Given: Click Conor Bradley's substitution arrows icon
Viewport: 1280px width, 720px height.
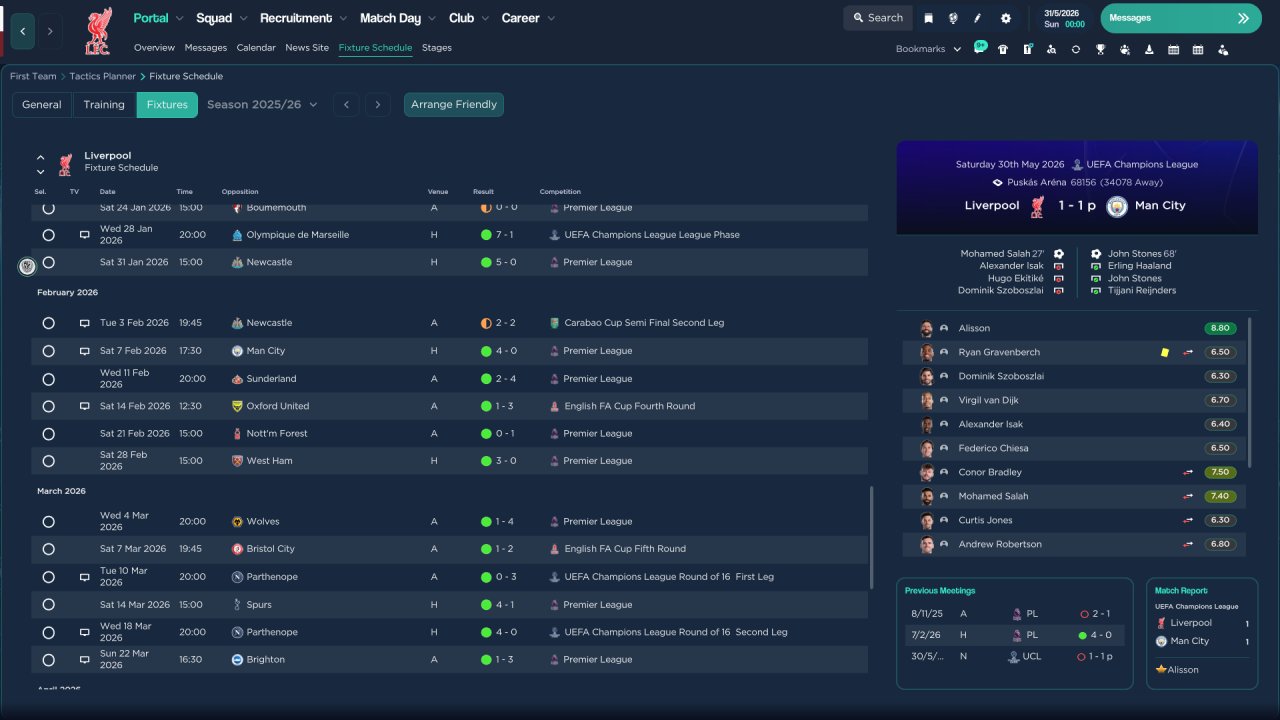Looking at the screenshot, I should (1188, 472).
